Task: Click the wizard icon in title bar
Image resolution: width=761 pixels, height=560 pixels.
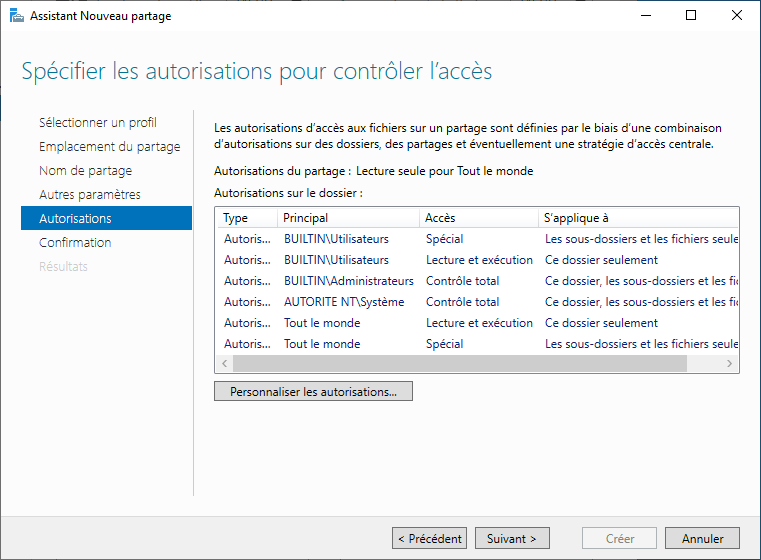Action: point(16,16)
